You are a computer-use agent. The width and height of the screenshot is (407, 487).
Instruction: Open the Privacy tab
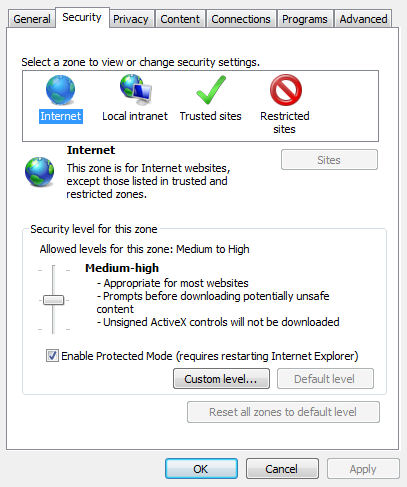click(x=131, y=19)
